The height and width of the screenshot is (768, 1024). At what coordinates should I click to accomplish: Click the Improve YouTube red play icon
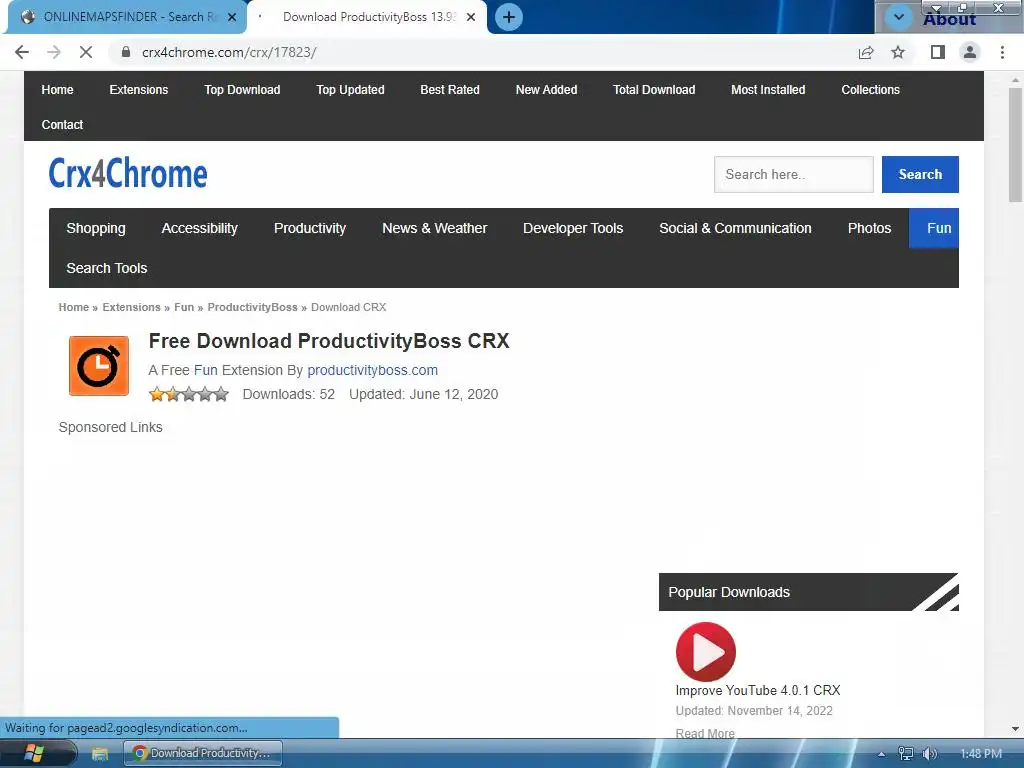tap(705, 651)
